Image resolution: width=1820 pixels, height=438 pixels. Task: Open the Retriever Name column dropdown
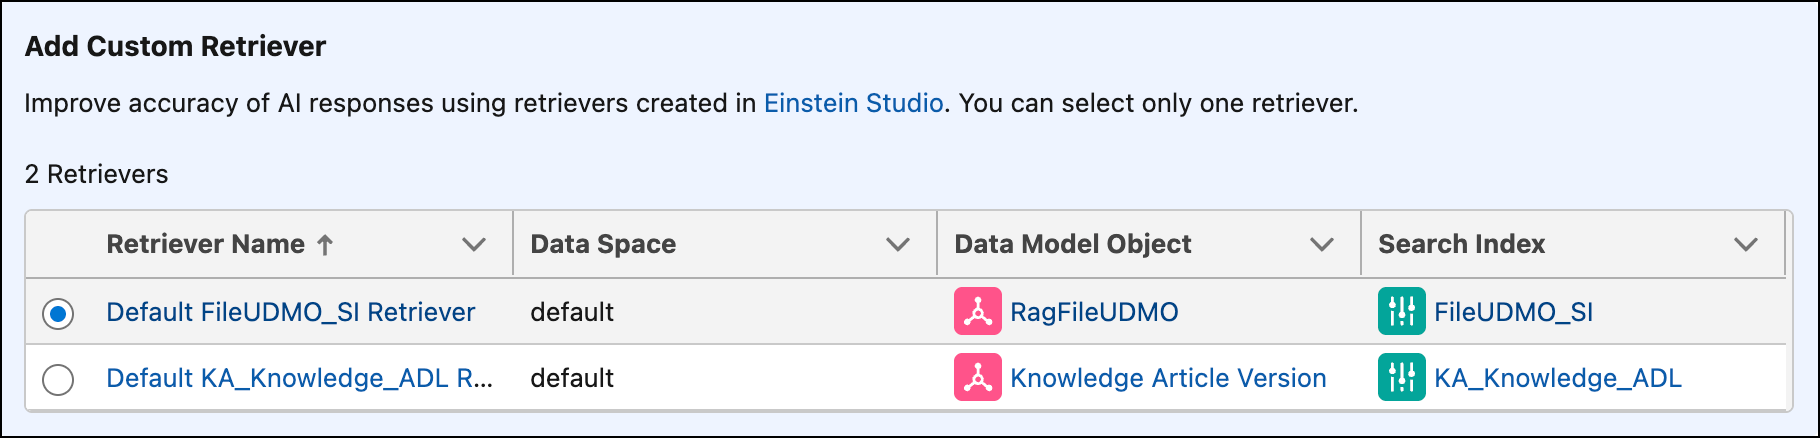[474, 245]
